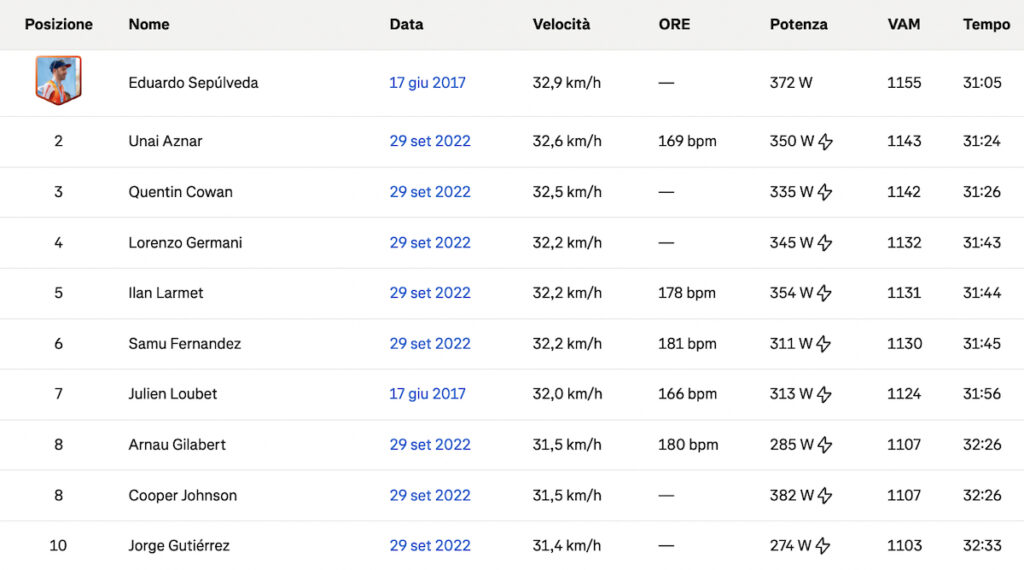Click the bolt icon beside 274 W
This screenshot has width=1024, height=570.
point(823,546)
